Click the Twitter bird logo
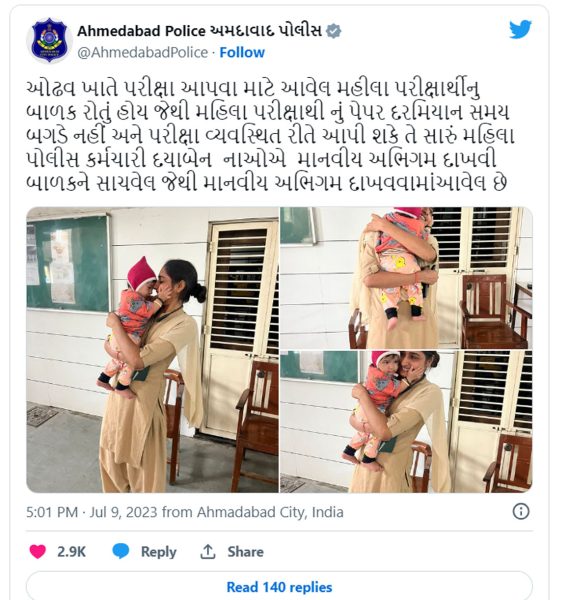 click(x=520, y=29)
